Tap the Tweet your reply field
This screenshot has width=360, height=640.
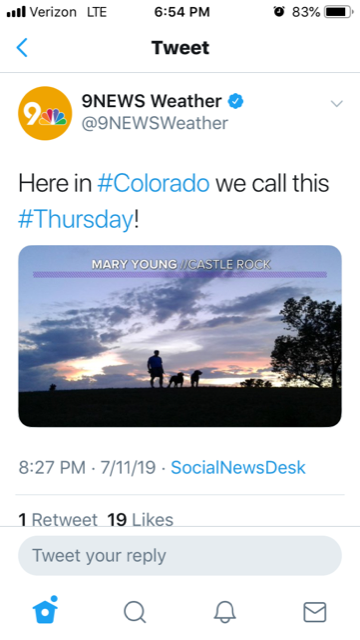[180, 556]
